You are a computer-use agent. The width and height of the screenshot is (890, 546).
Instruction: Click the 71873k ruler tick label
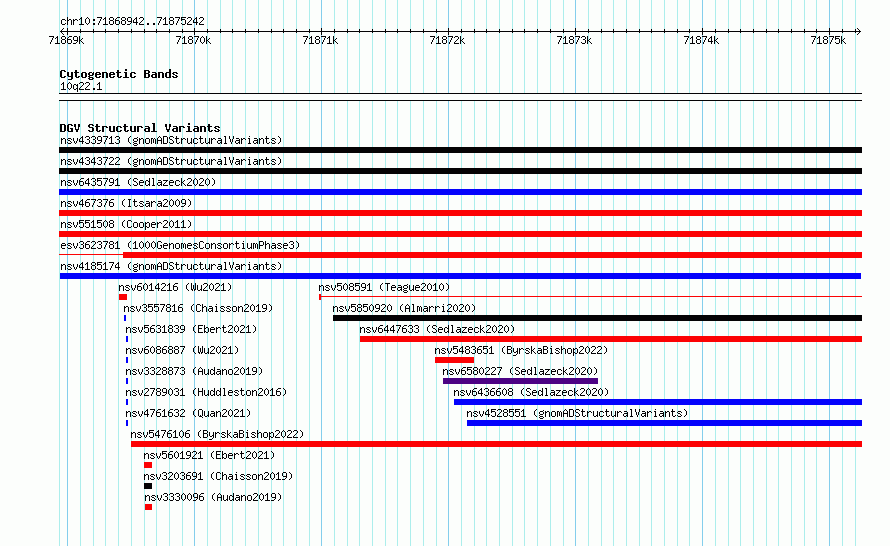click(574, 40)
